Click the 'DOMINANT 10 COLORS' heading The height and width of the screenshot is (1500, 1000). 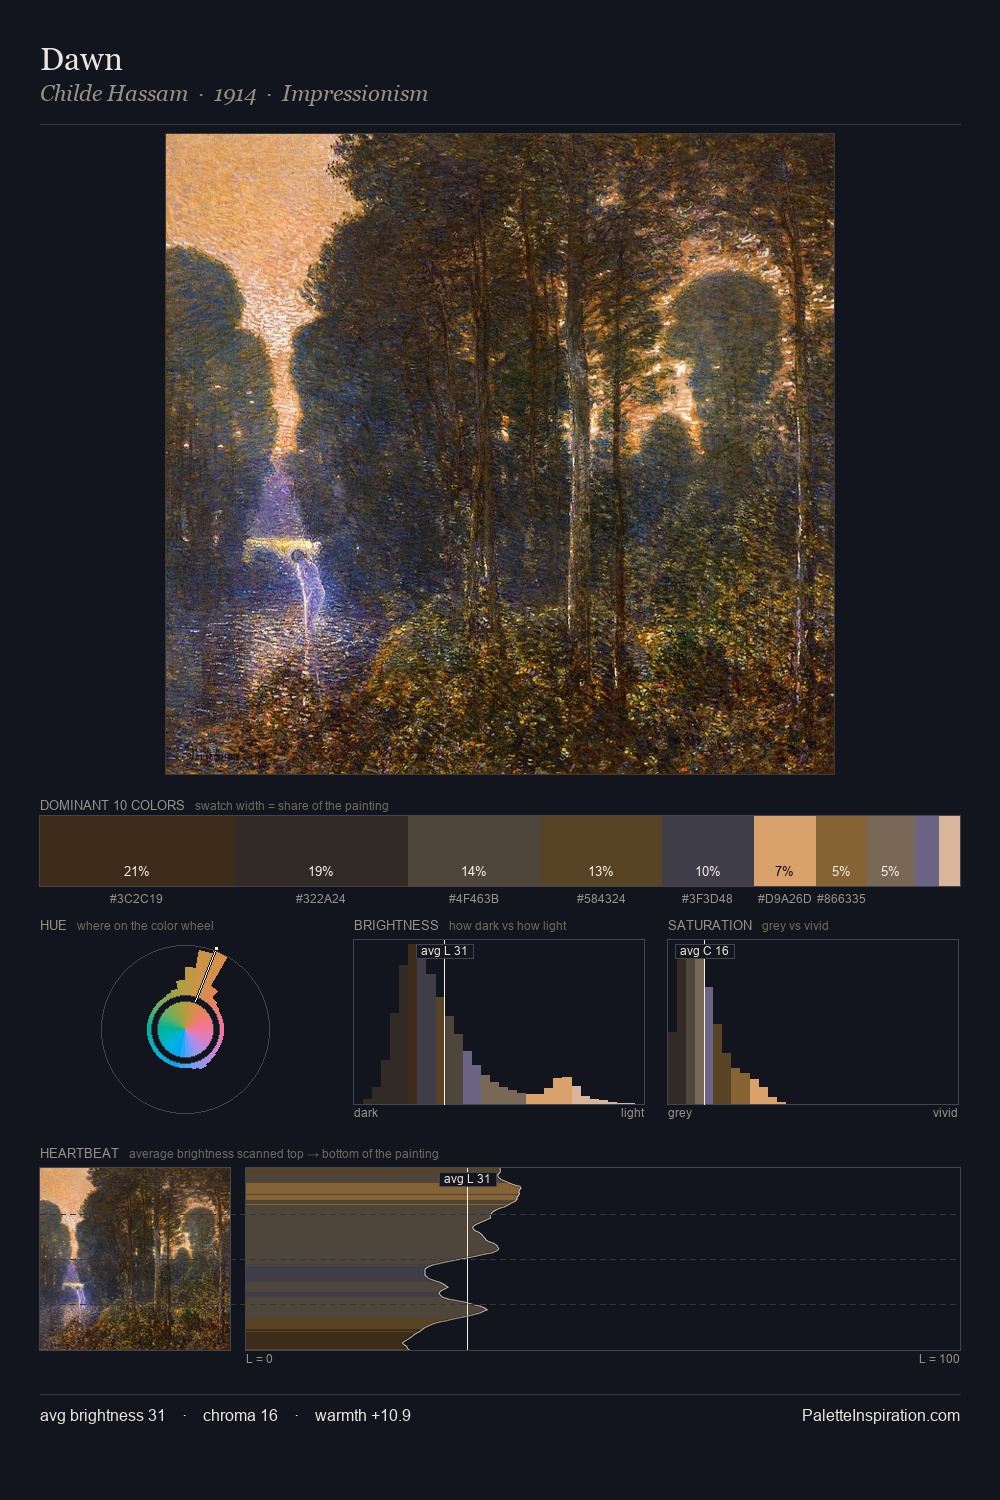(112, 805)
